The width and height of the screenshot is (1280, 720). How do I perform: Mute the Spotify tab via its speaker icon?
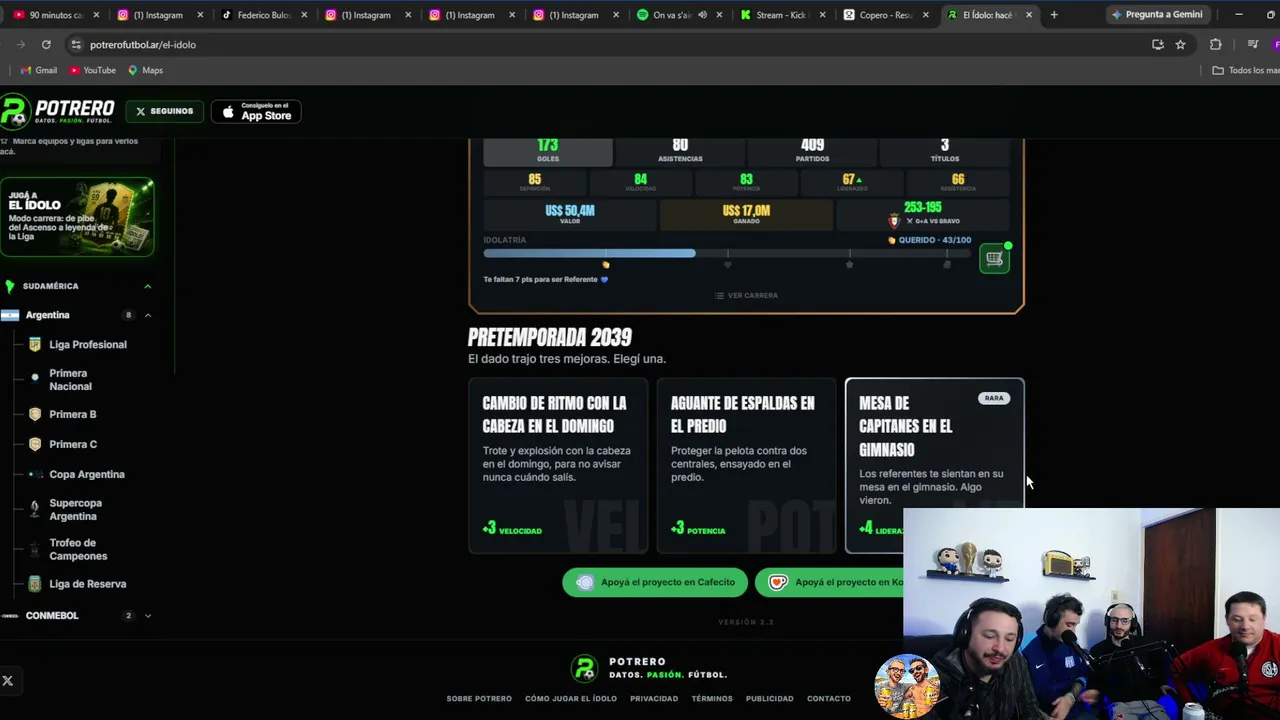[702, 15]
